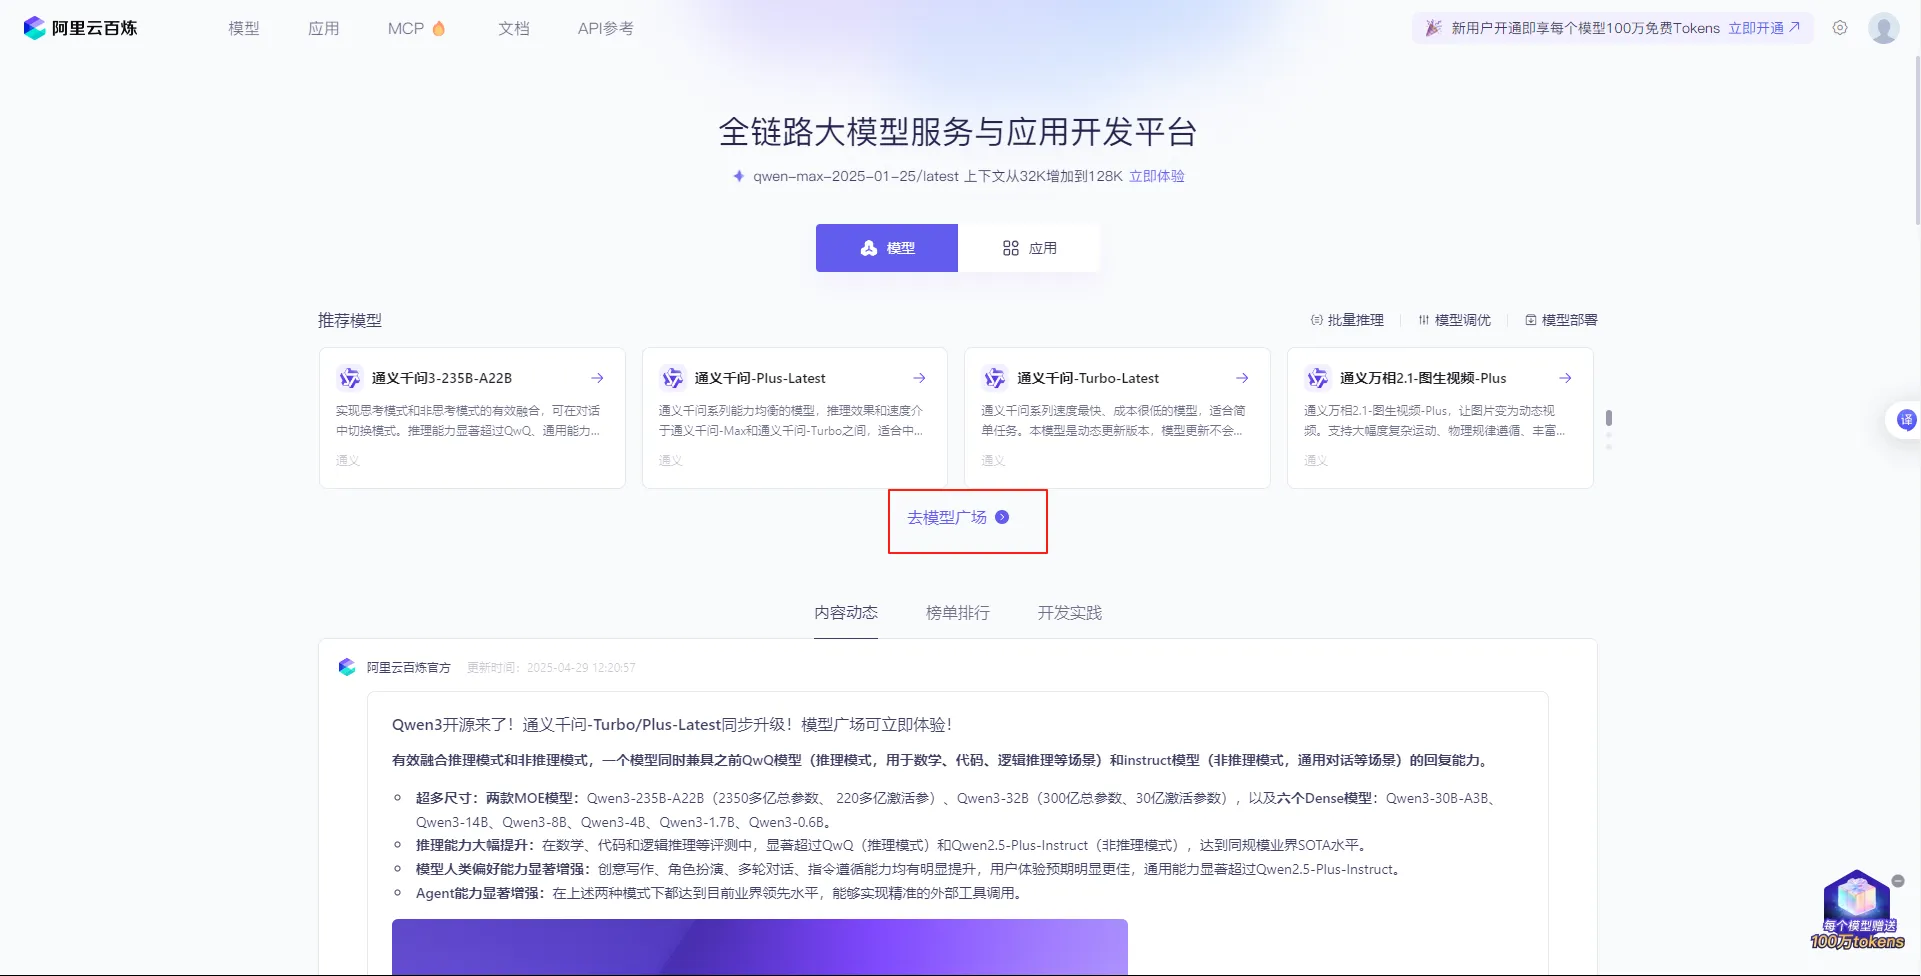The height and width of the screenshot is (976, 1921).
Task: Click the 立即体验 link
Action: [1156, 176]
